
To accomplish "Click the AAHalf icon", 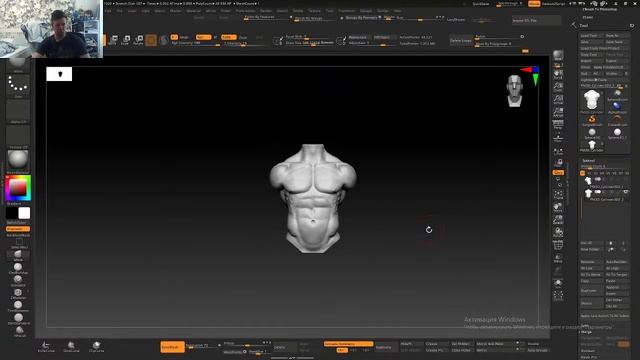I will coord(558,113).
